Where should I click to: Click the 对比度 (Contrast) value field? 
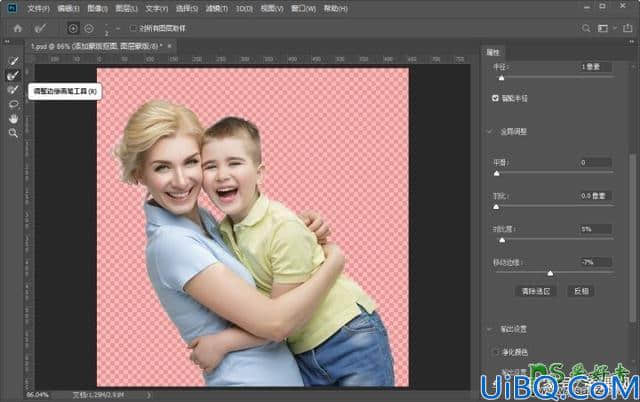click(596, 229)
